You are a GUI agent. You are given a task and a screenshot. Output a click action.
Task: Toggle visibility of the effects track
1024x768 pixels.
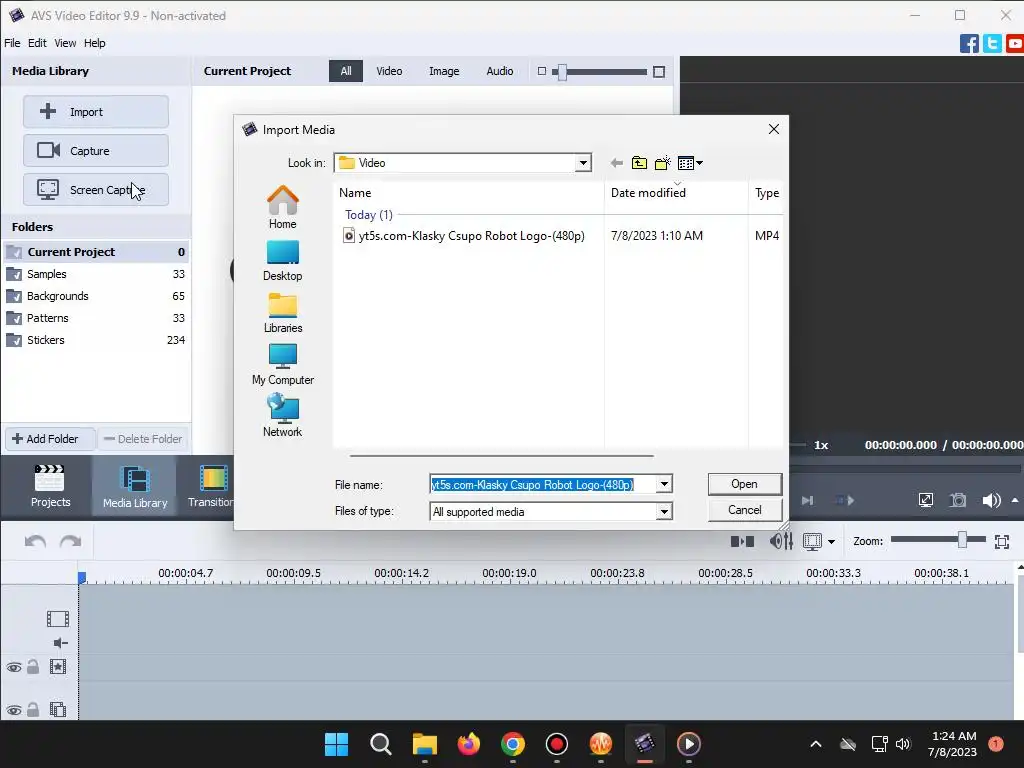(14, 667)
